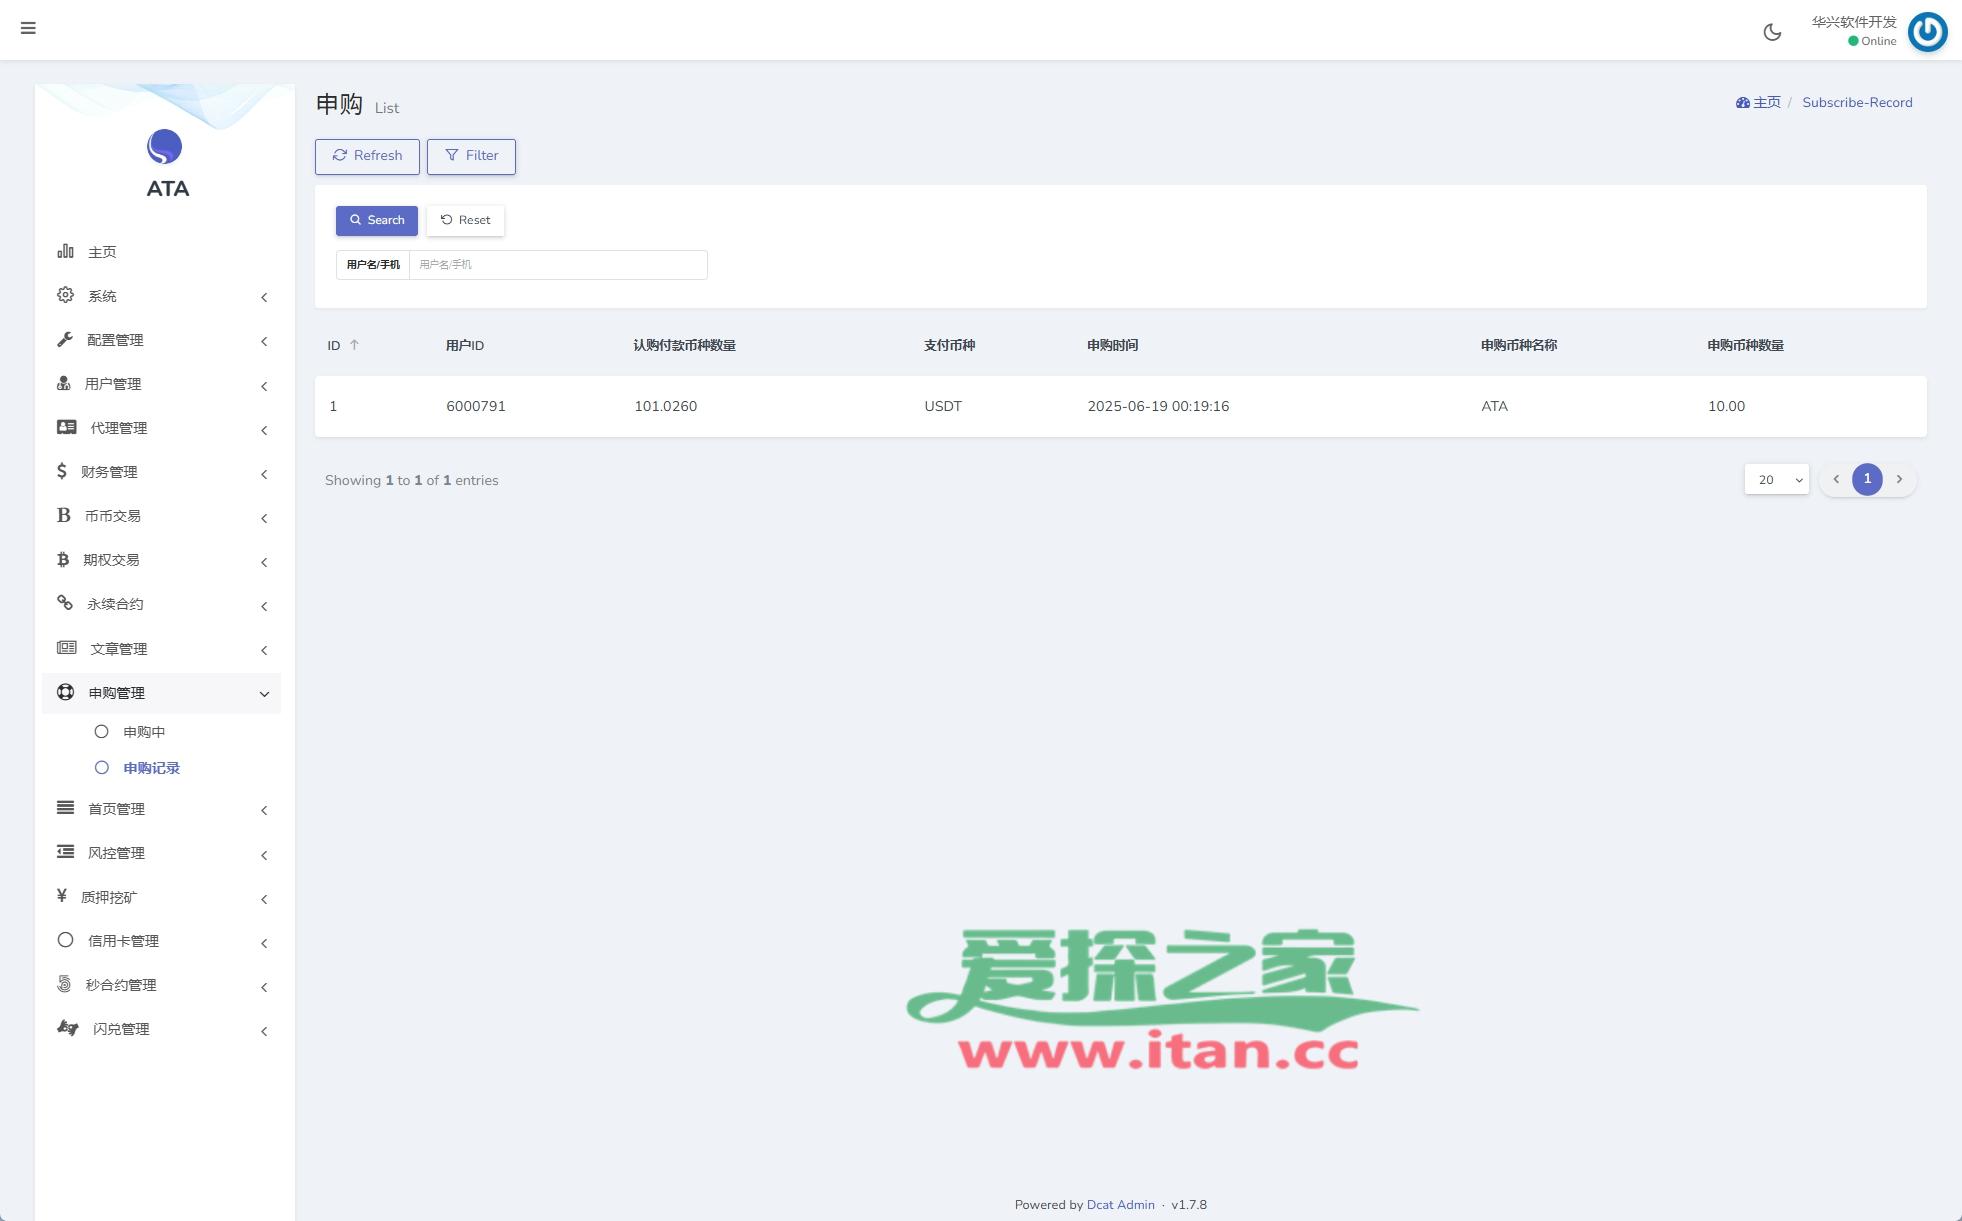The height and width of the screenshot is (1221, 1962).
Task: Click the Refresh button
Action: coord(367,156)
